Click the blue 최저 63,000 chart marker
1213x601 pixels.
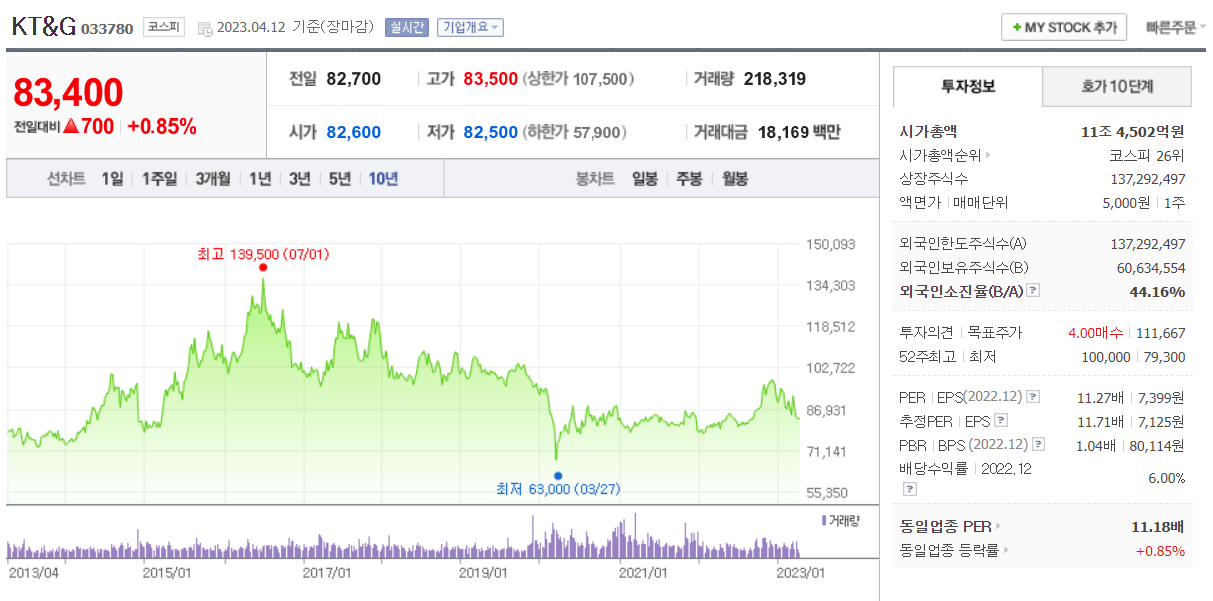point(557,475)
